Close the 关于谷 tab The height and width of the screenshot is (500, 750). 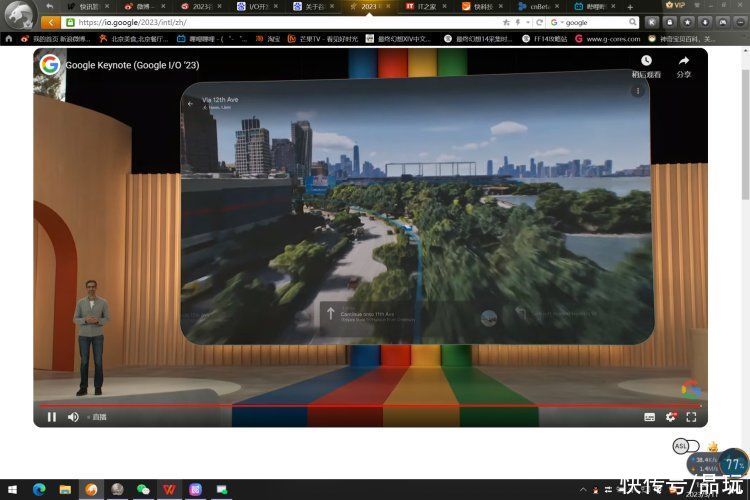point(332,6)
